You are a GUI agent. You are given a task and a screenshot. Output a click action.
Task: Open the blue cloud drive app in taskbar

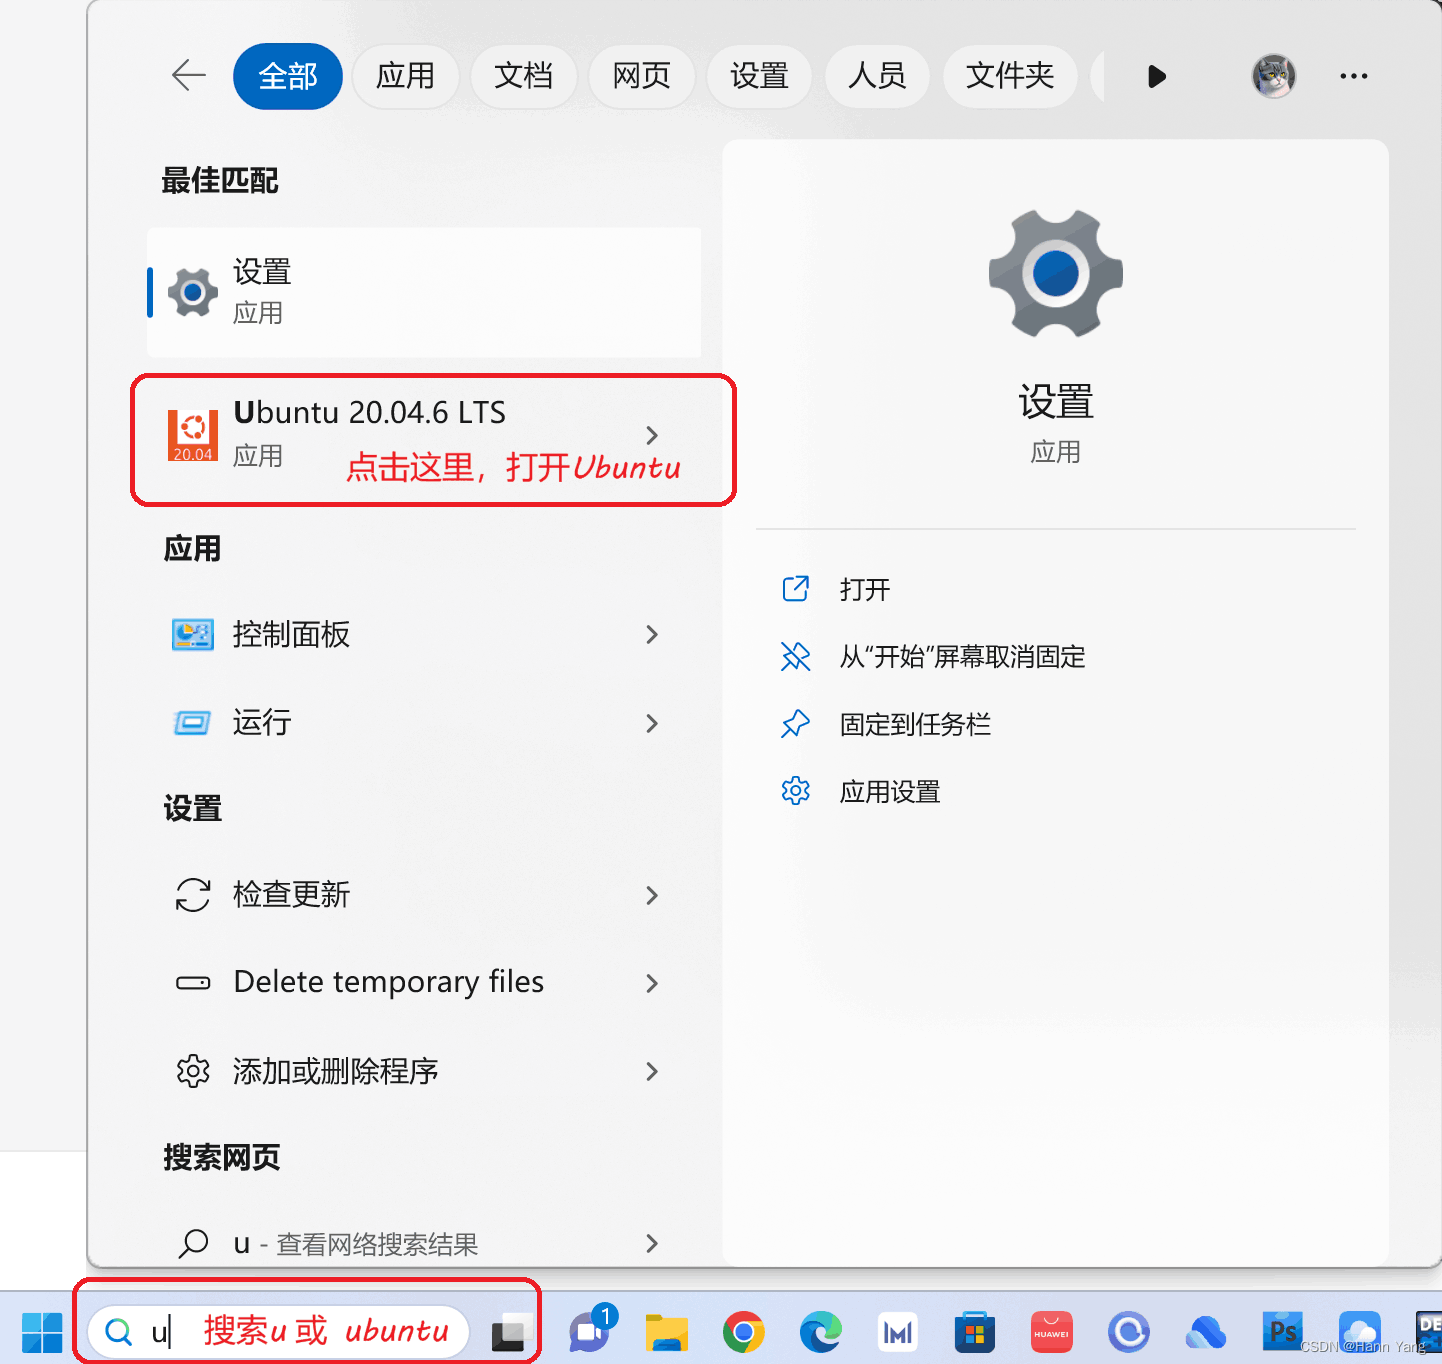(x=1206, y=1332)
